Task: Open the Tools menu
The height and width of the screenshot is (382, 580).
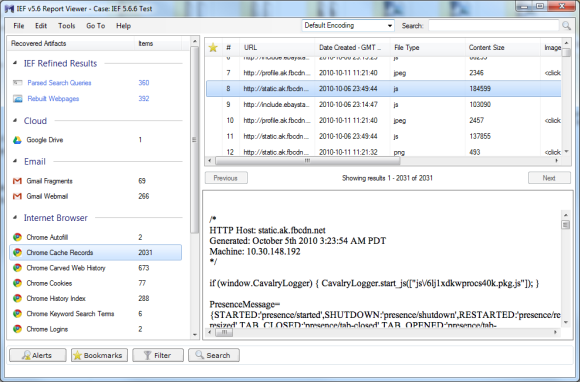Action: pyautogui.click(x=67, y=26)
